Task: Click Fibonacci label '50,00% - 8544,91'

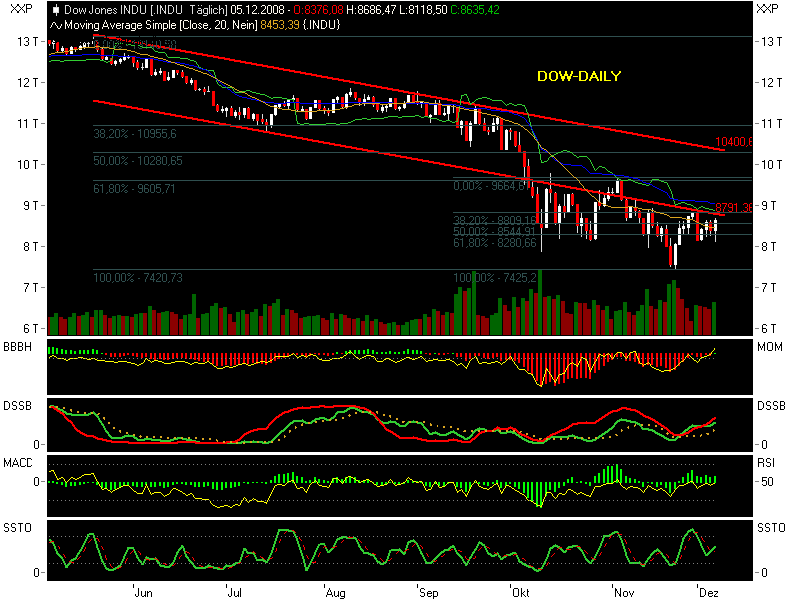Action: click(x=495, y=231)
